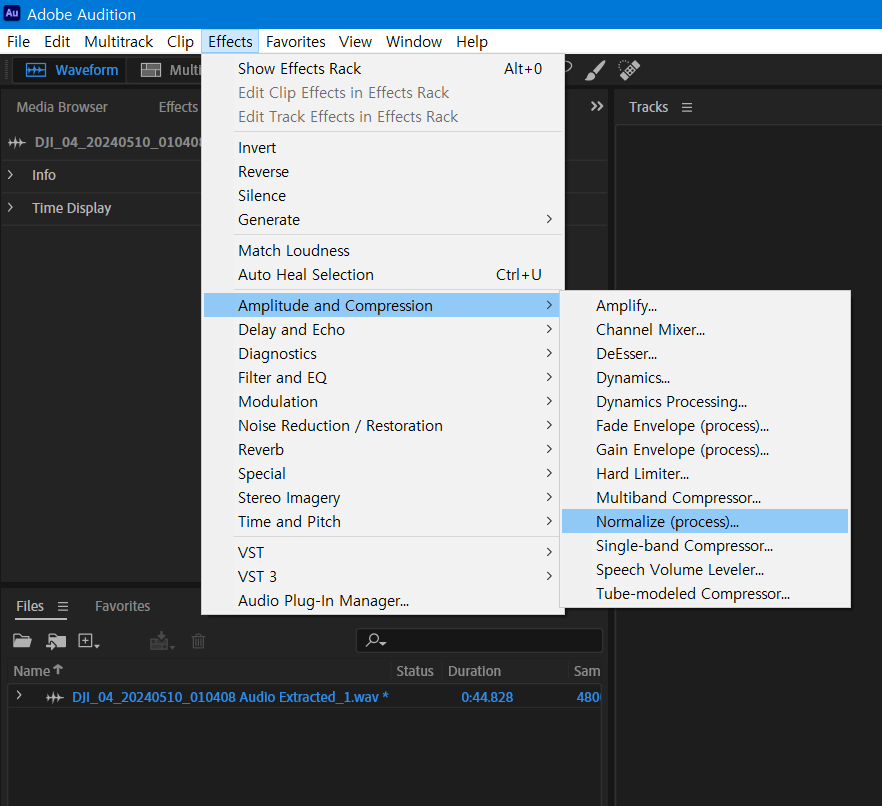Viewport: 882px width, 806px height.
Task: Open Noise Reduction / Restoration submenu
Action: pos(383,425)
